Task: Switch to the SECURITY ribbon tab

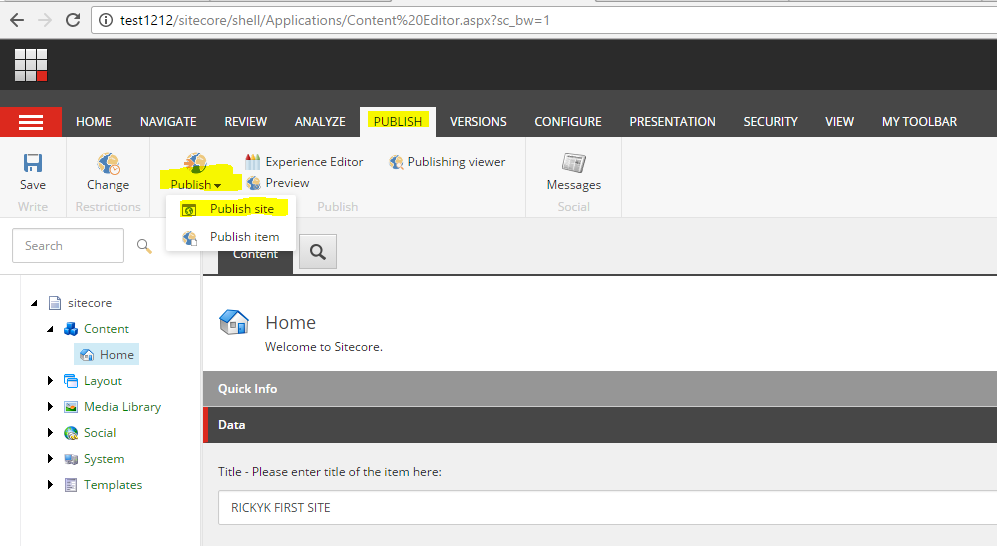Action: [770, 121]
